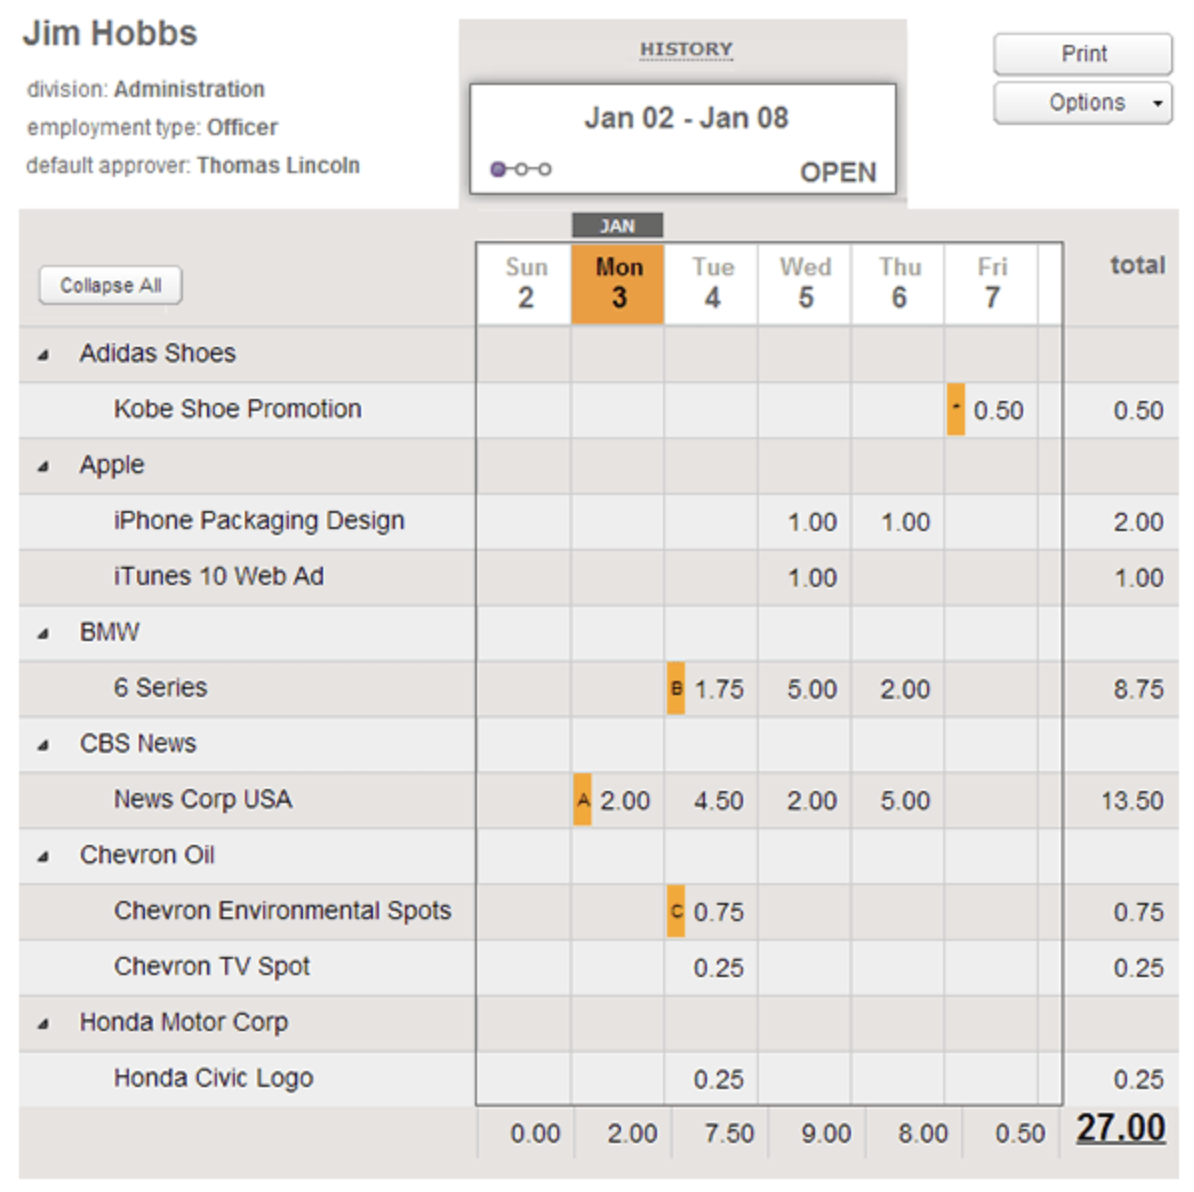1194x1192 pixels.
Task: Click the orange B note marker on 6 Series
Action: pyautogui.click(x=676, y=688)
